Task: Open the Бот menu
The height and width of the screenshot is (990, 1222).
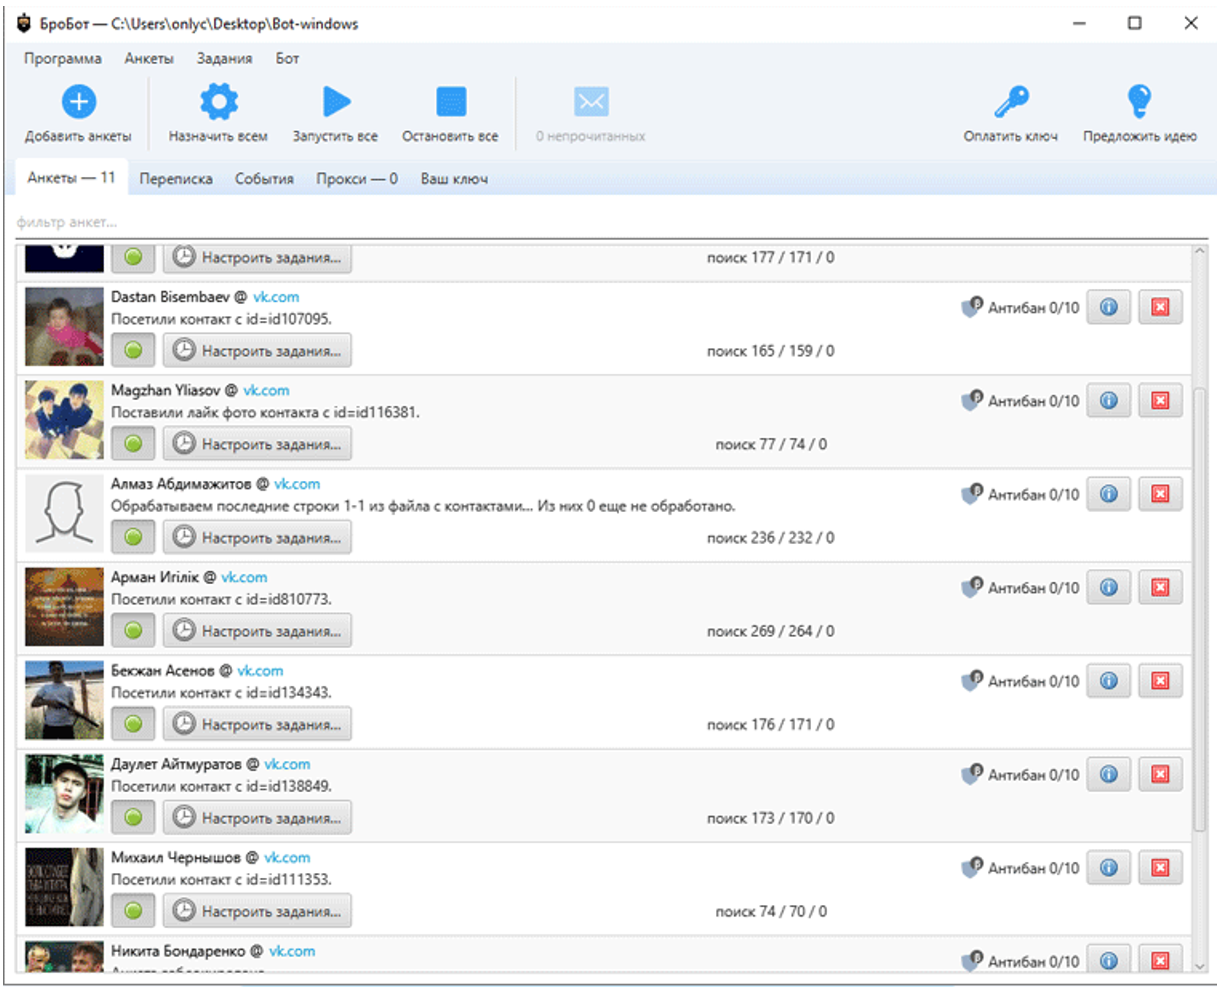Action: 288,58
